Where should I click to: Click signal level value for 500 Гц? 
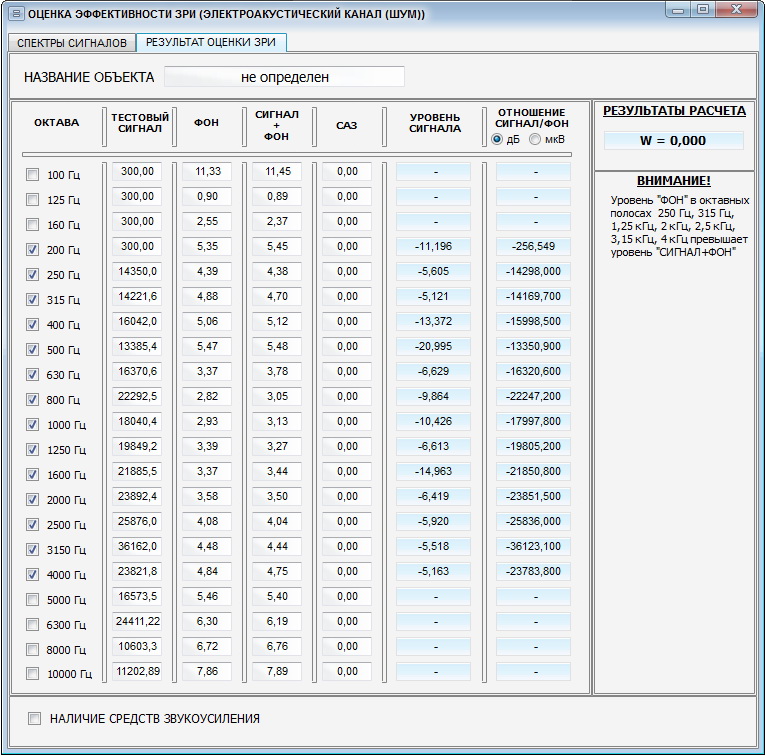tap(435, 346)
